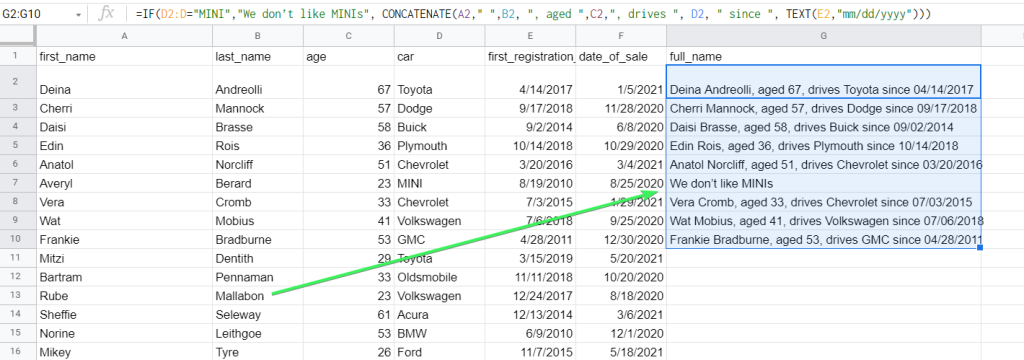Click the full_name header cell
The width and height of the screenshot is (1024, 360).
(824, 56)
